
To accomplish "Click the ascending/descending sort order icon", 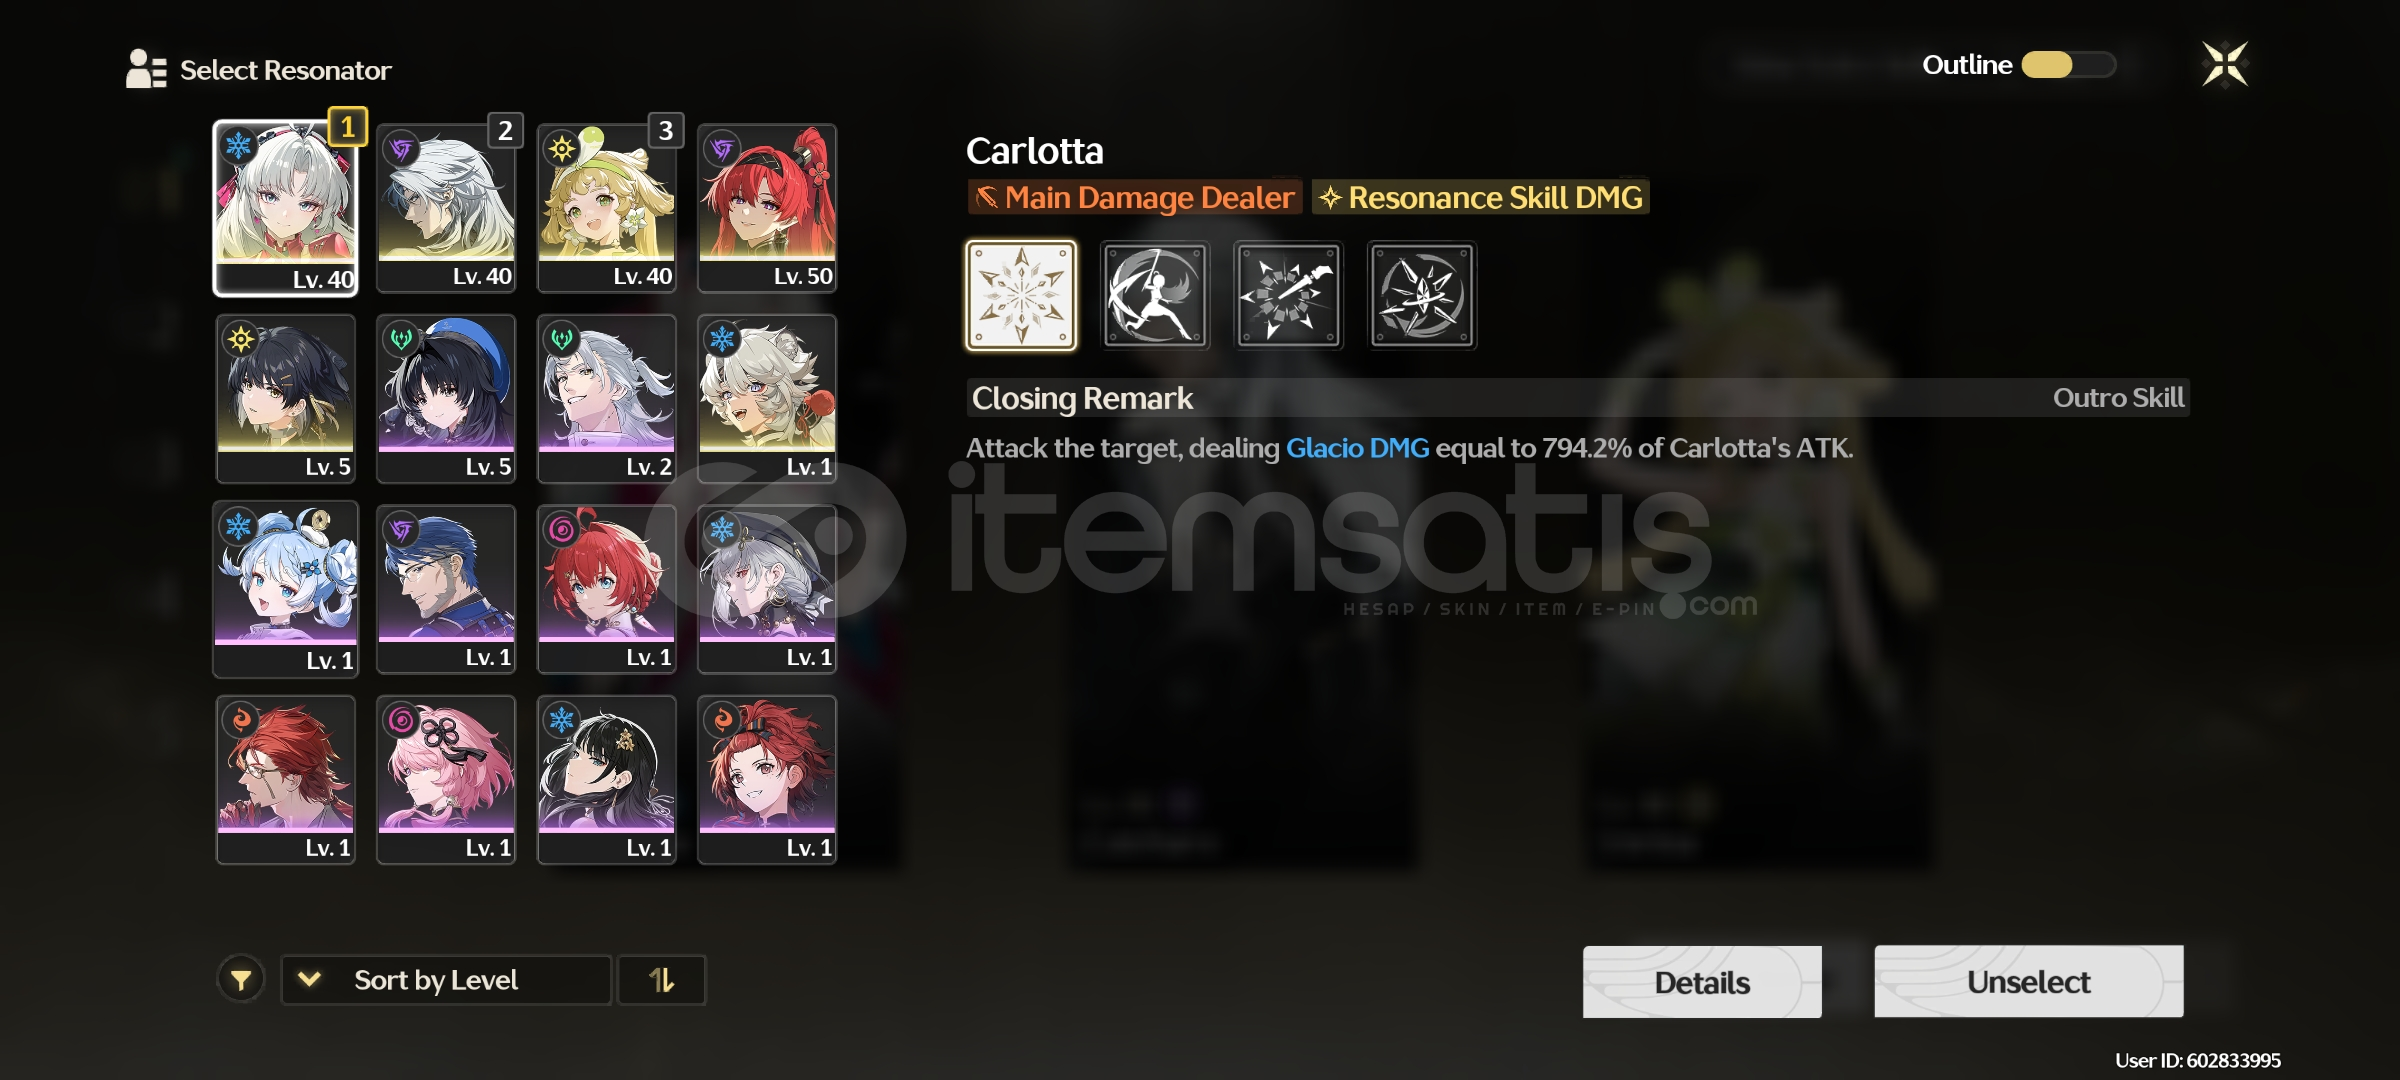I will 662,980.
